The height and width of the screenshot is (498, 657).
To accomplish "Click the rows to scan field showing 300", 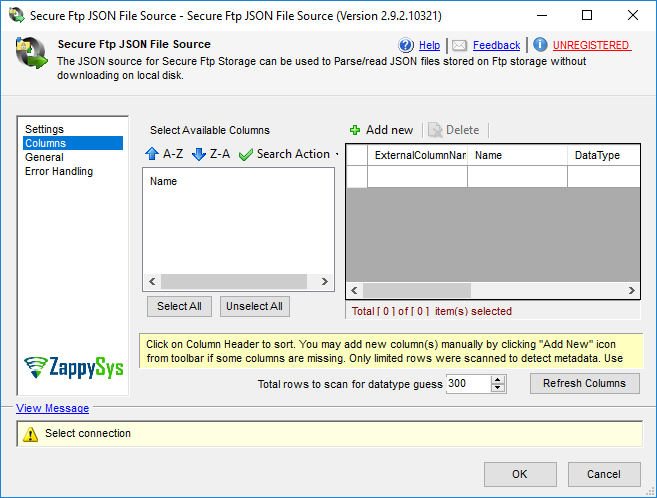I will (x=468, y=384).
